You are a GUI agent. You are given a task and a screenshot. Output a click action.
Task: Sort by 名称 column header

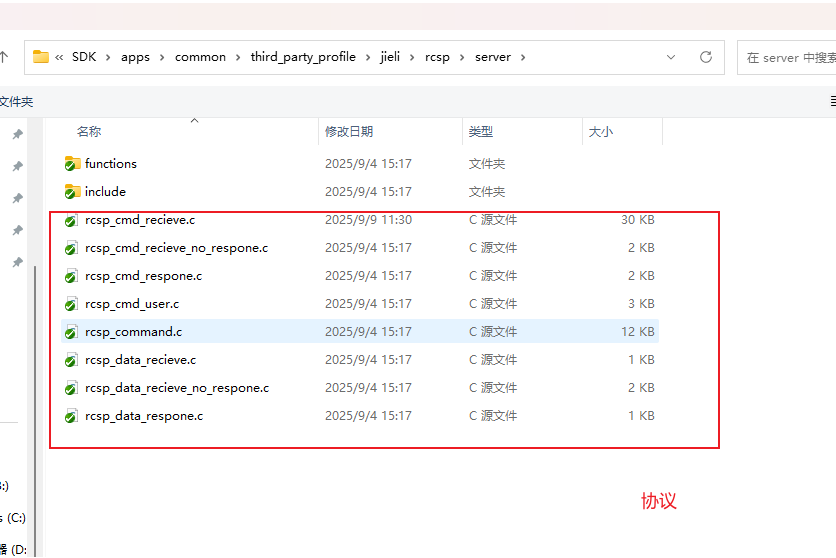pyautogui.click(x=89, y=131)
